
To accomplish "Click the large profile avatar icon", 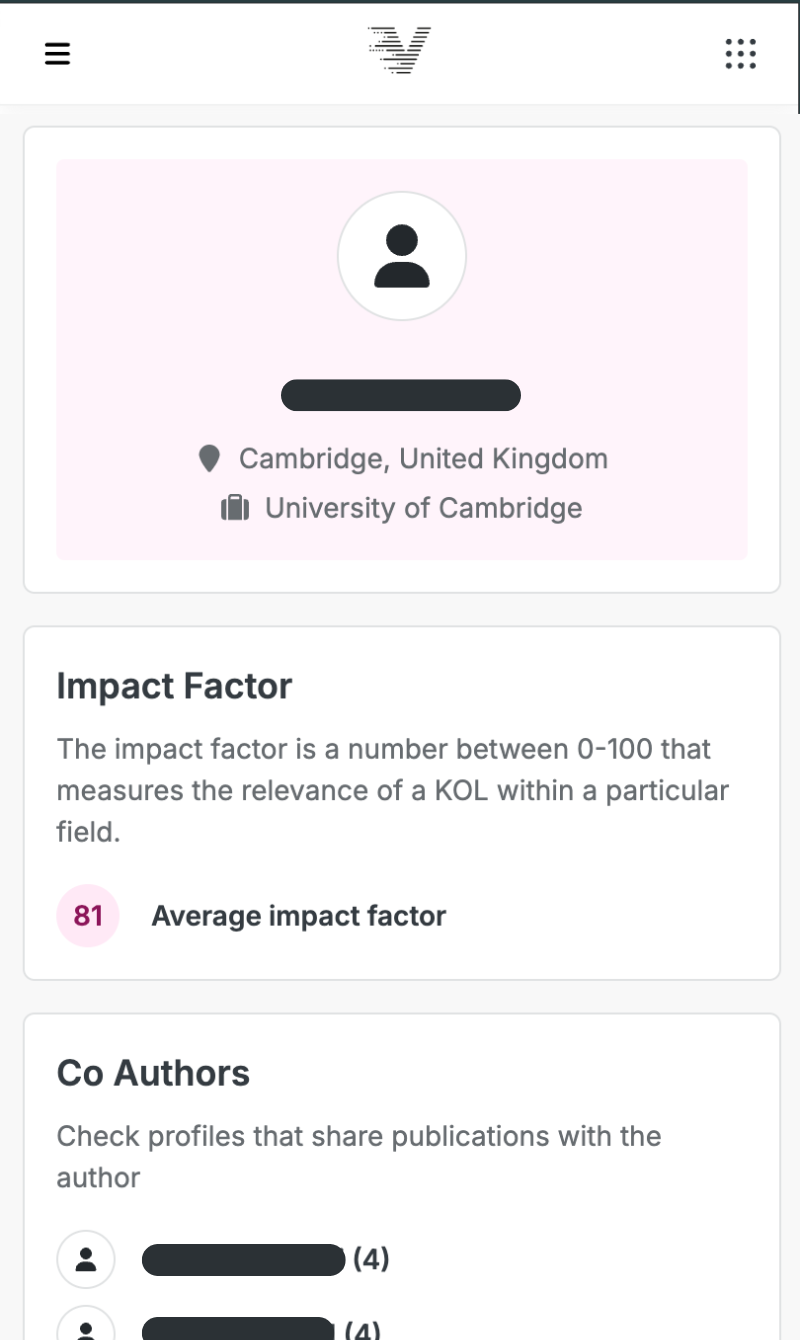I will 401,256.
